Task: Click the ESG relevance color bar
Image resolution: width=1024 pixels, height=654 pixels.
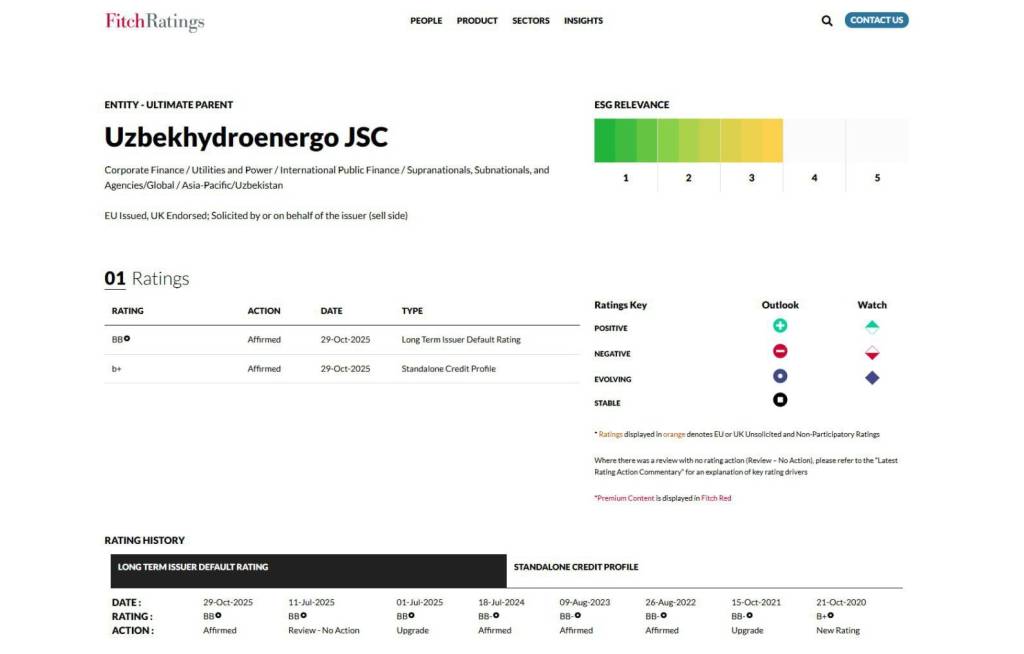Action: pyautogui.click(x=688, y=140)
